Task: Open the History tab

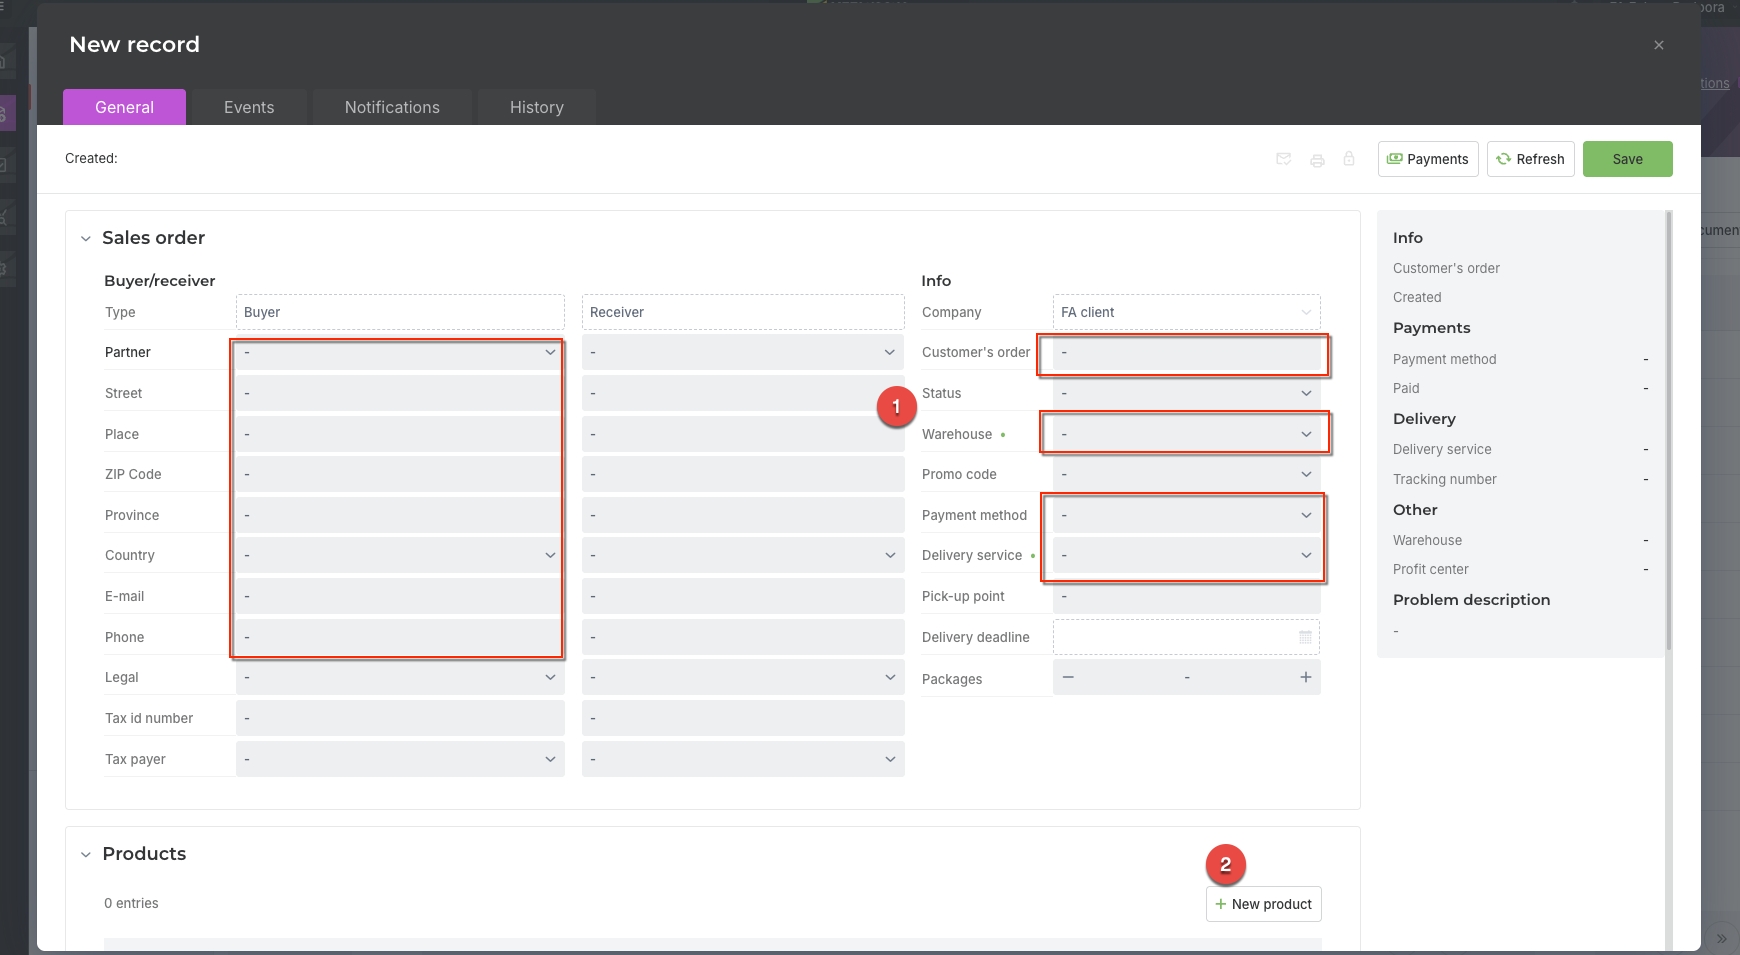Action: (x=537, y=107)
